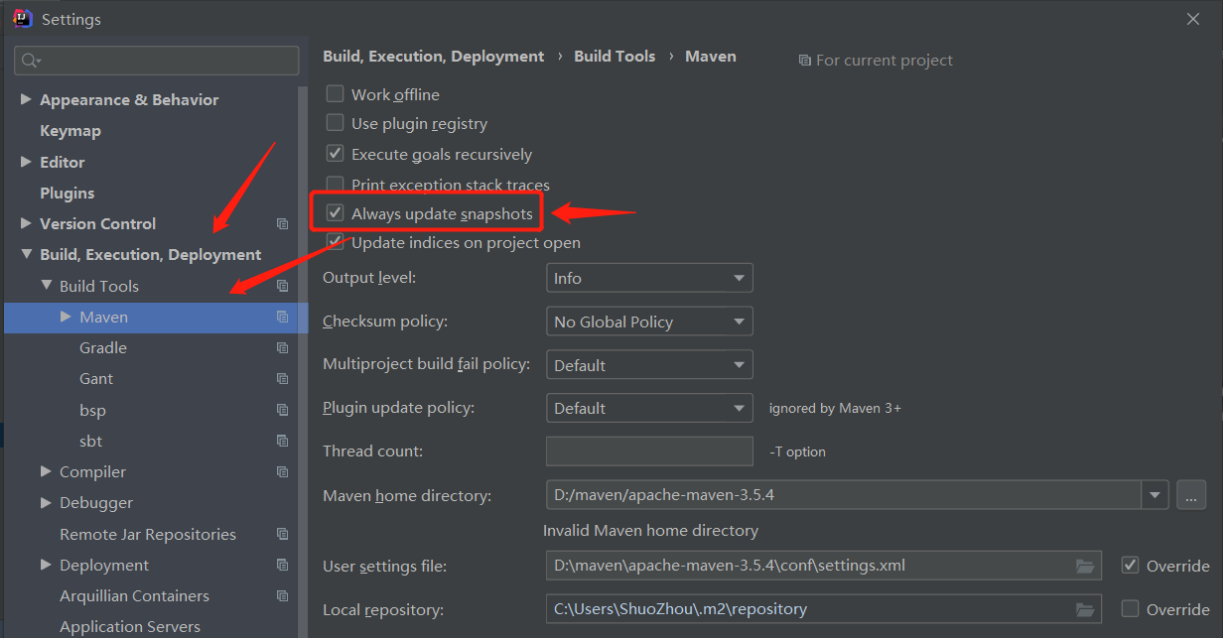Click project-level icon next to Arquillian Containers
The image size is (1224, 638).
282,596
